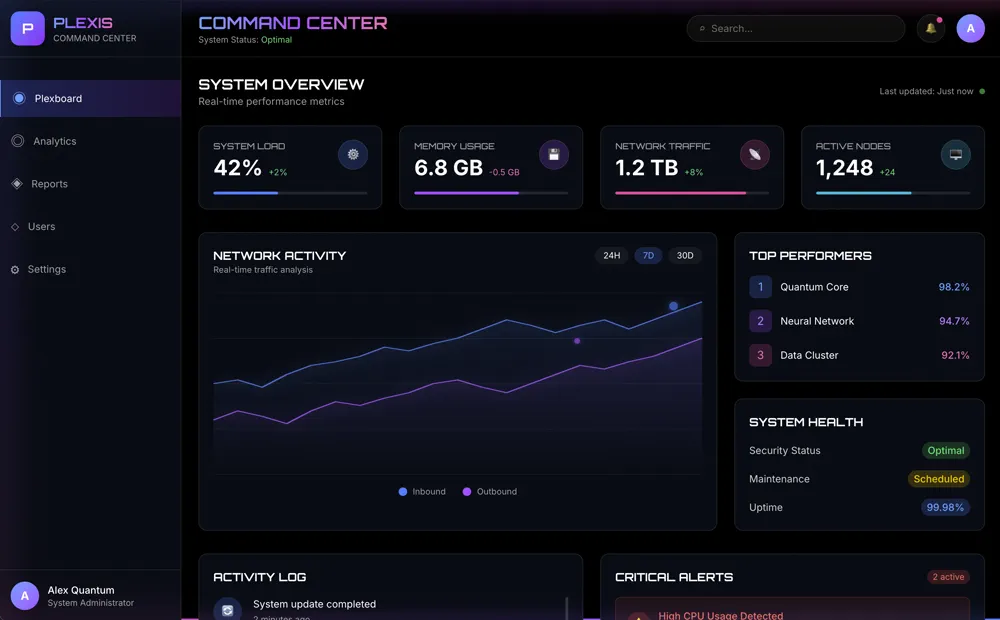Switch chart to 7D range
The width and height of the screenshot is (1000, 620).
click(x=648, y=256)
